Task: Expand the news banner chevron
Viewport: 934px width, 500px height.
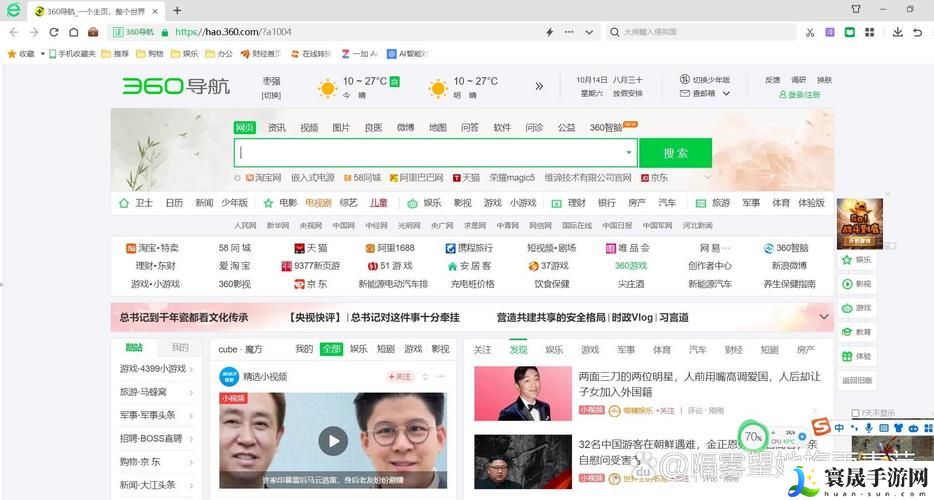Action: (x=824, y=317)
